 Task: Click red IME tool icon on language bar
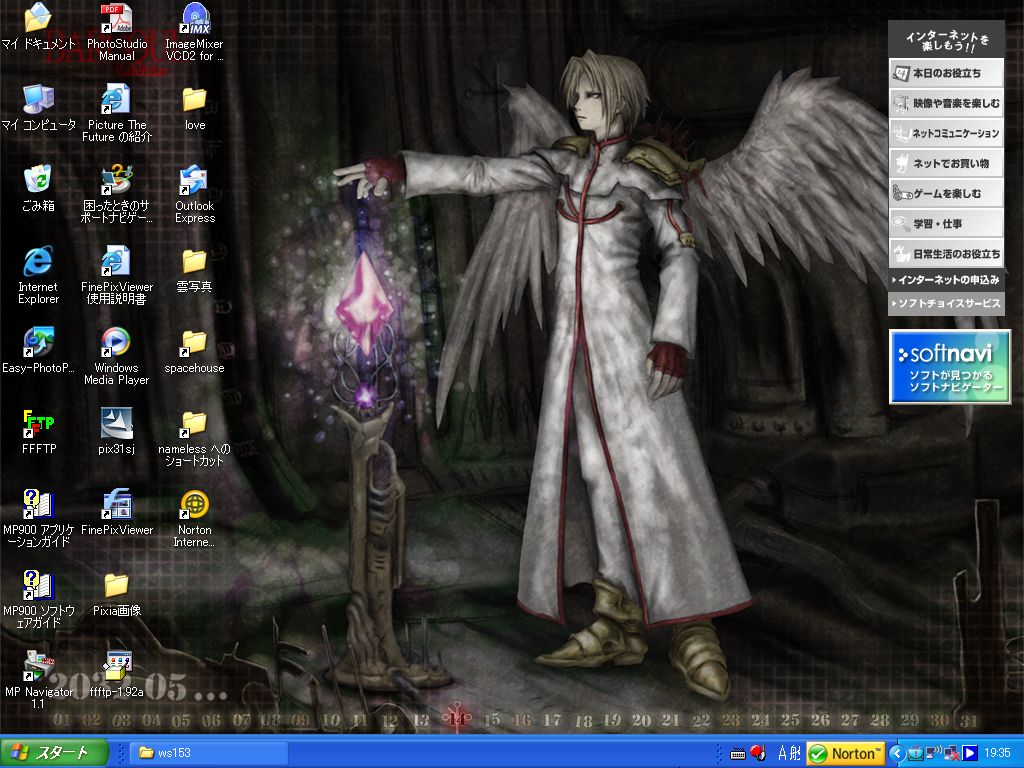tap(758, 753)
